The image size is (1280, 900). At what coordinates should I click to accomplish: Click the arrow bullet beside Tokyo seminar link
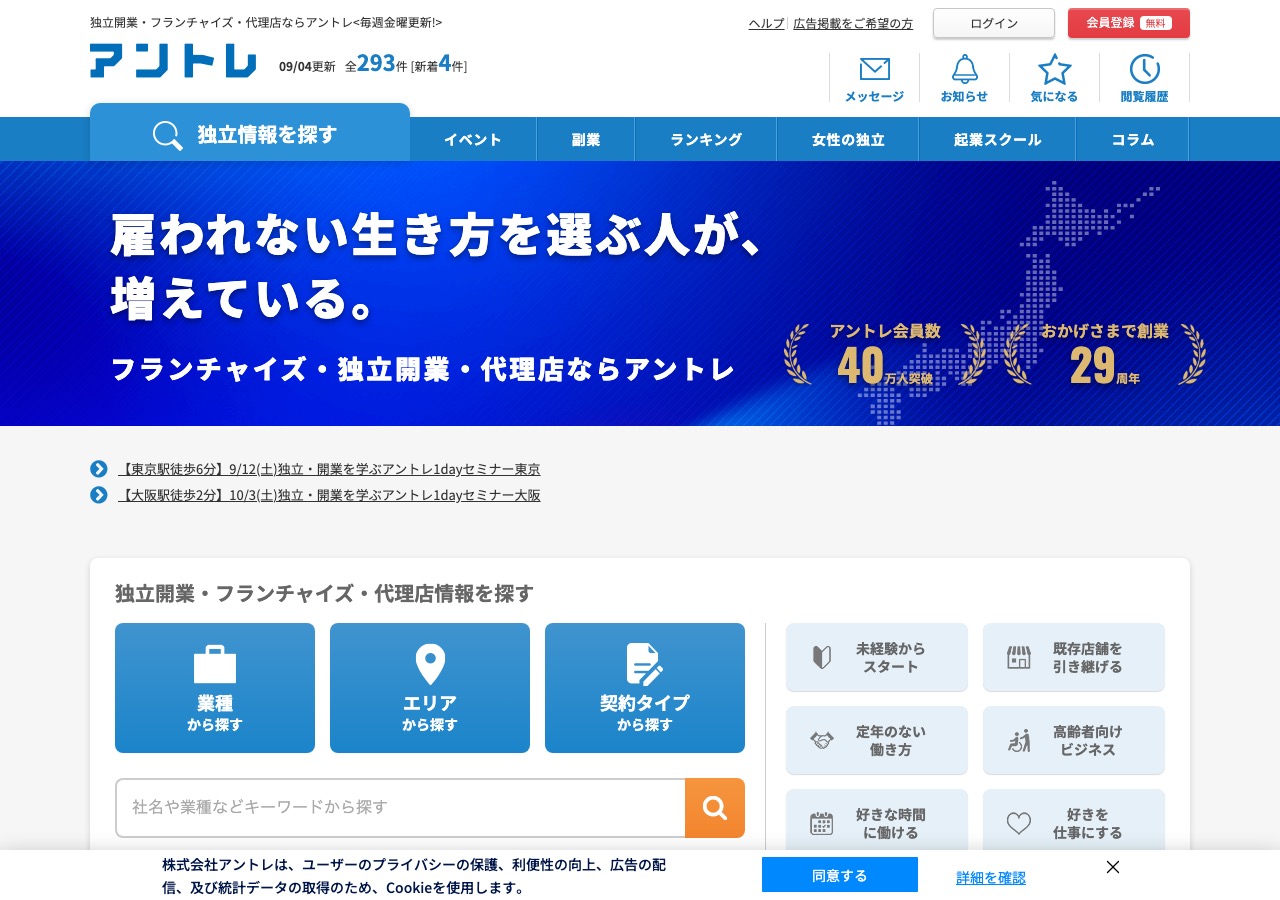(x=99, y=469)
